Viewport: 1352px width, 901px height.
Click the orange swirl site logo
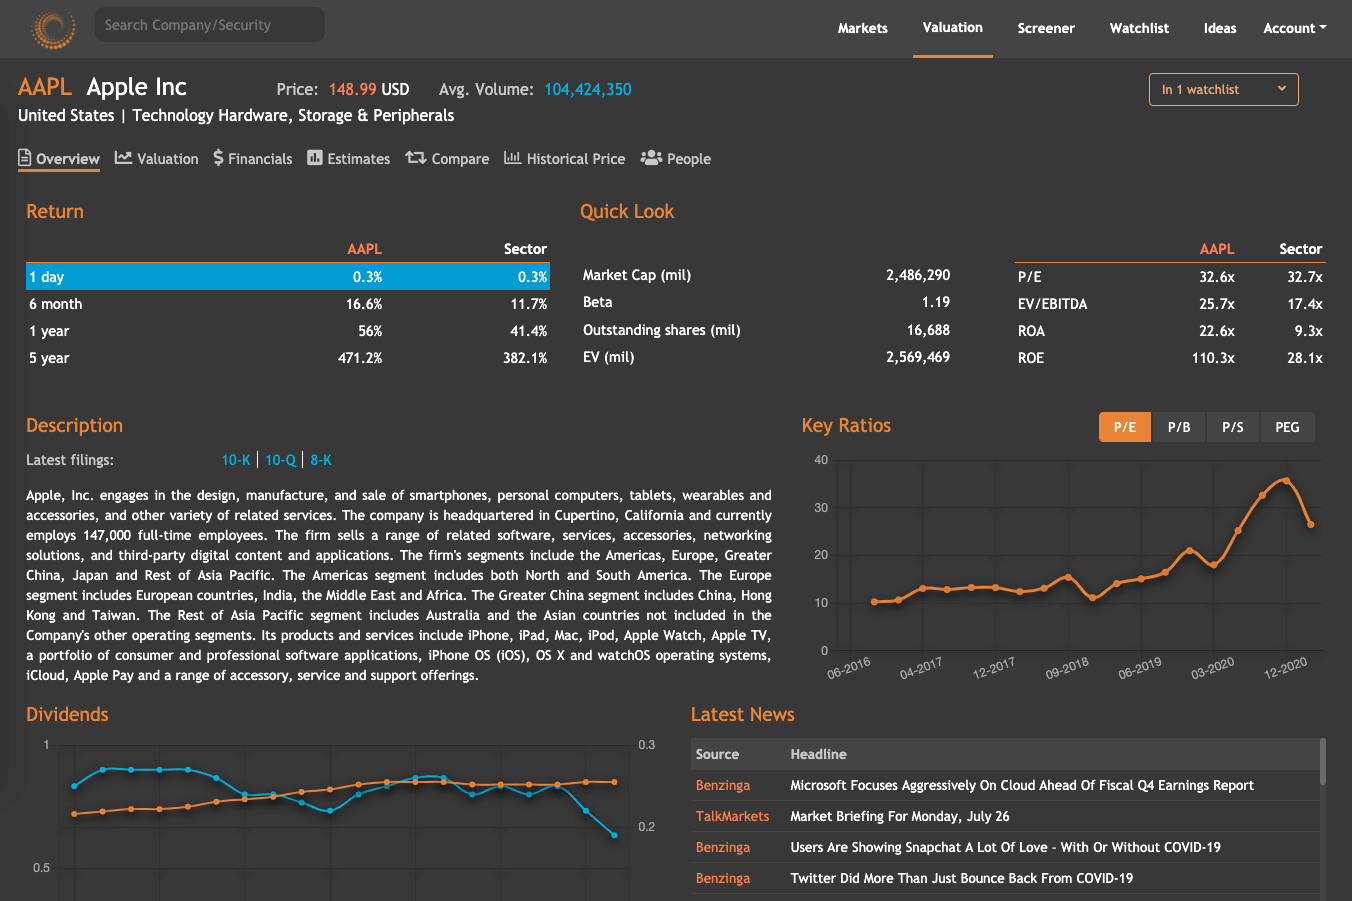click(x=53, y=28)
